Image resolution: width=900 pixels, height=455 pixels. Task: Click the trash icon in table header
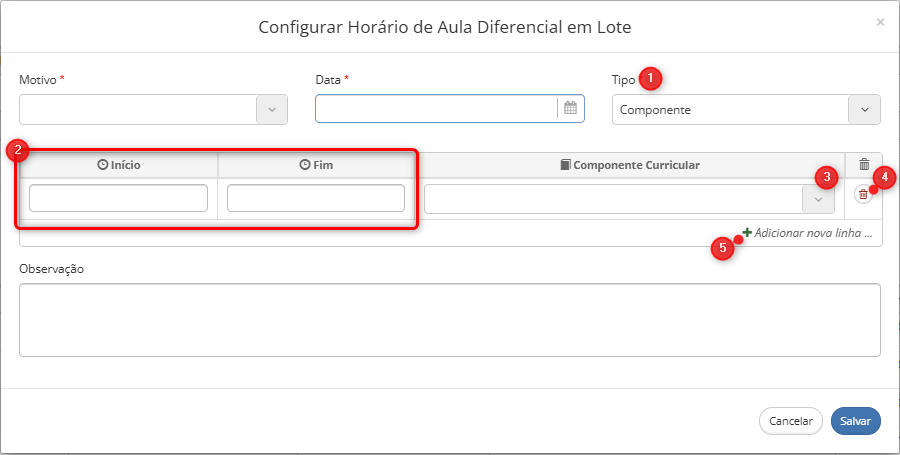coord(864,165)
